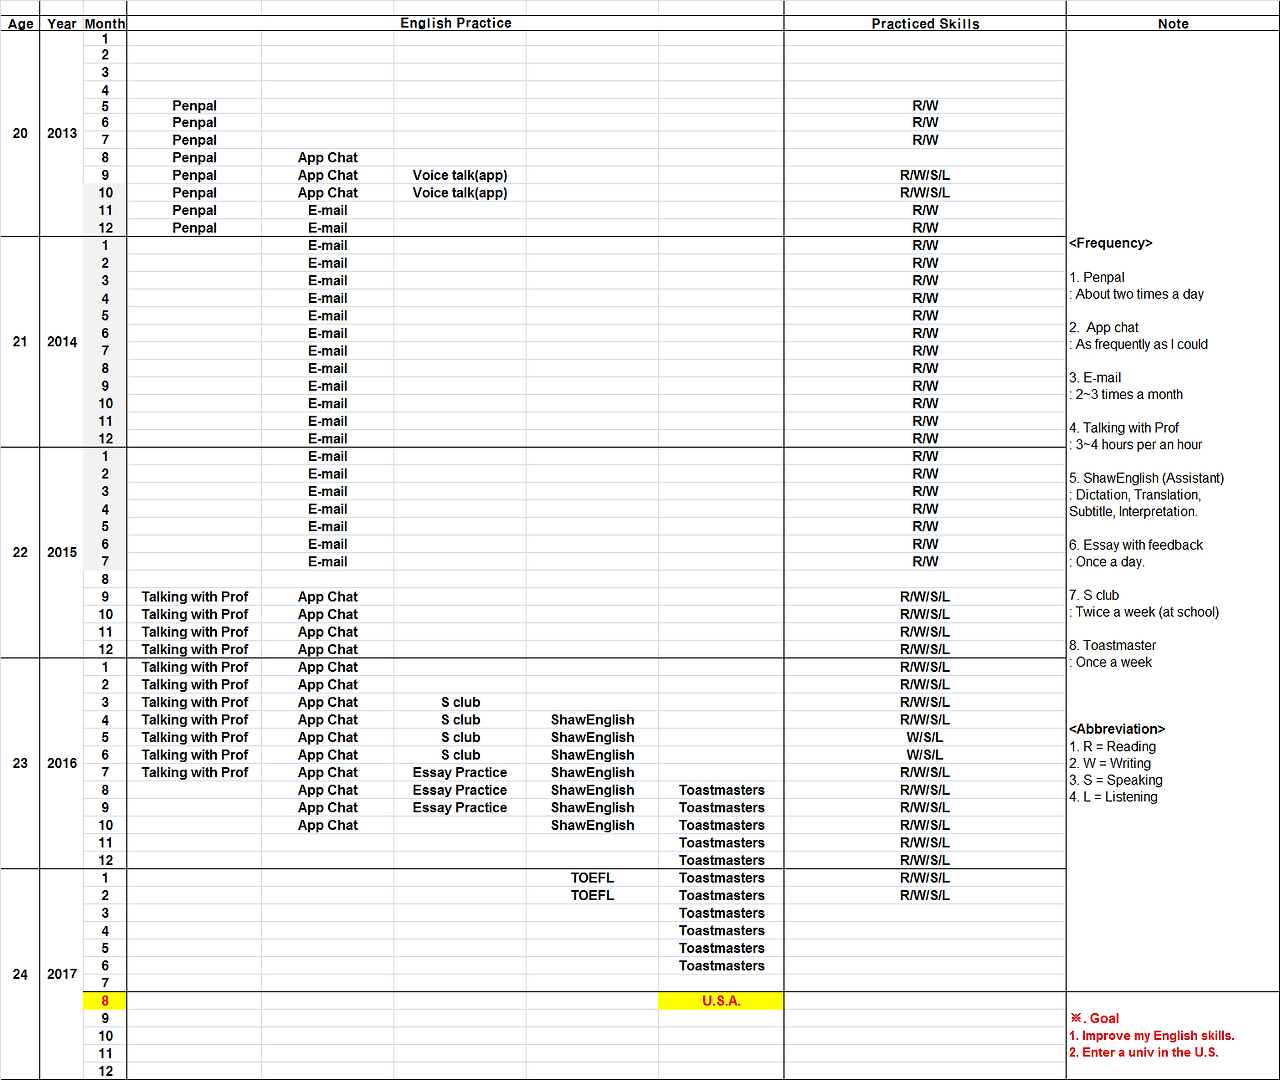This screenshot has width=1280, height=1080.
Task: Select the 2015 year cell
Action: coord(62,552)
